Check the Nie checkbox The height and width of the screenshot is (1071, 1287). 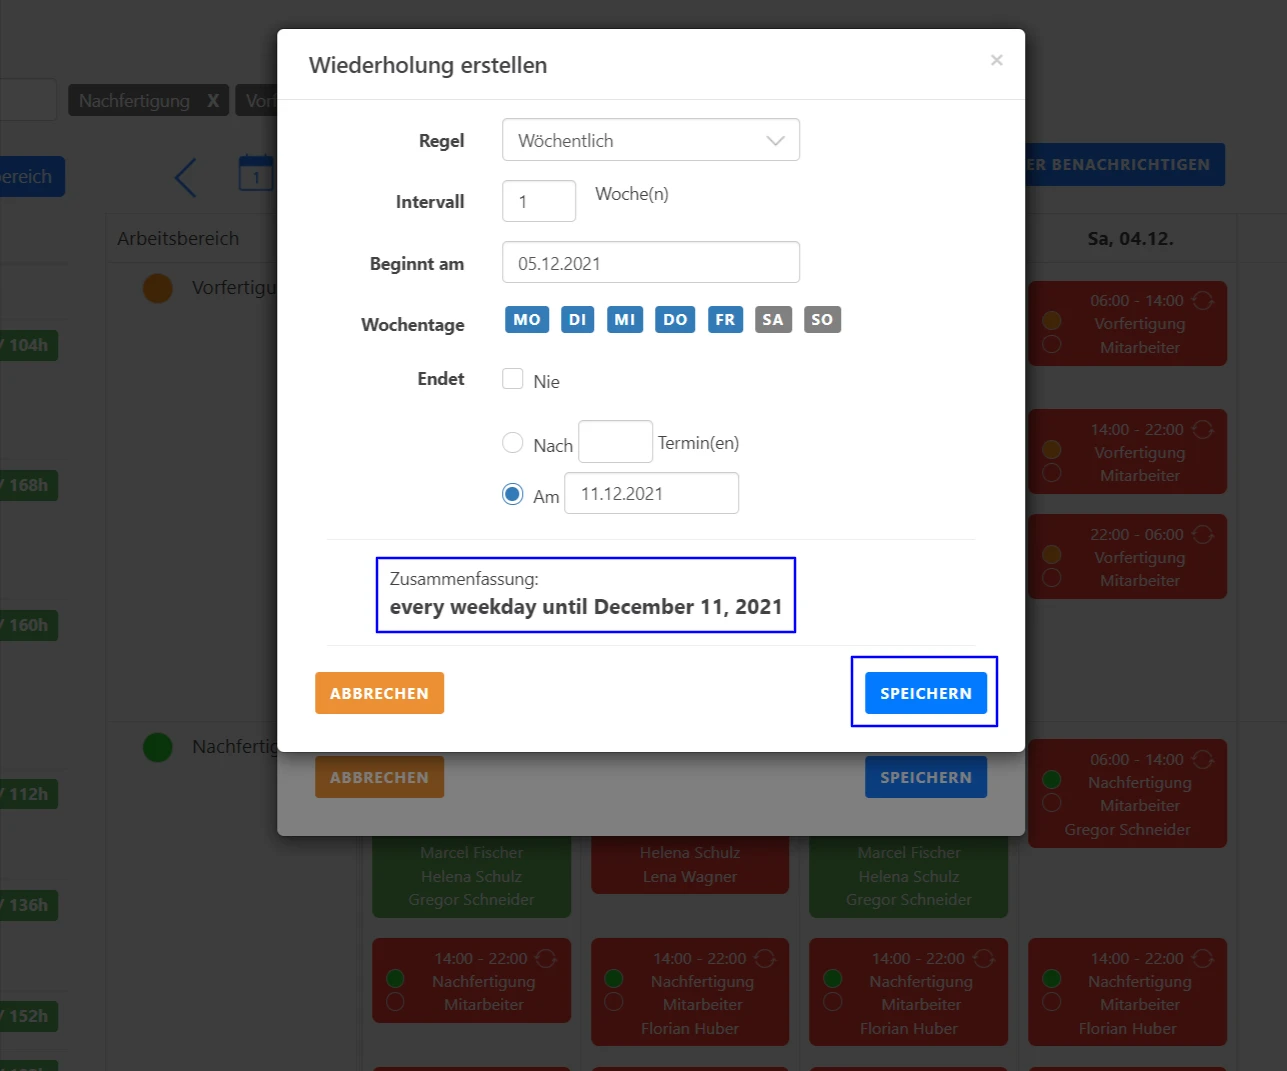[x=513, y=379]
